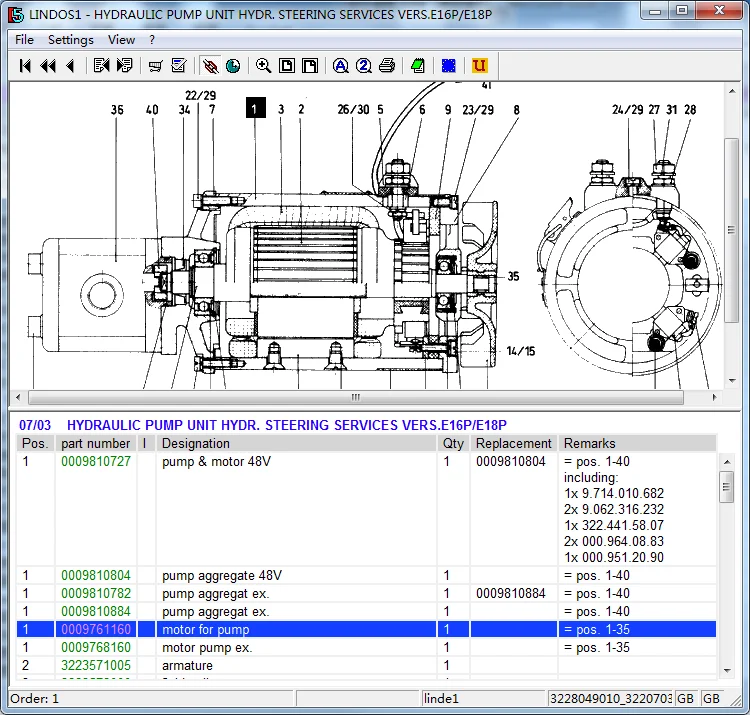Select the 'armature' parts row

pyautogui.click(x=187, y=665)
